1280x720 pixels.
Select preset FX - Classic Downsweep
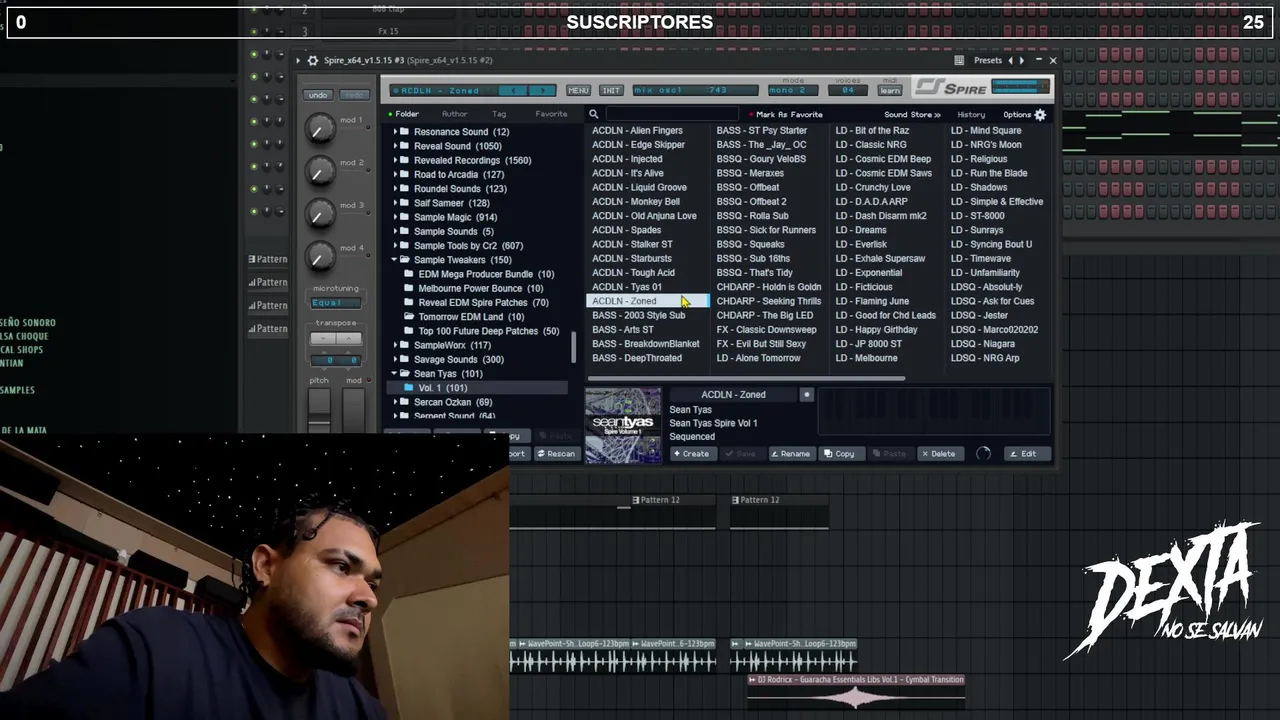(766, 330)
